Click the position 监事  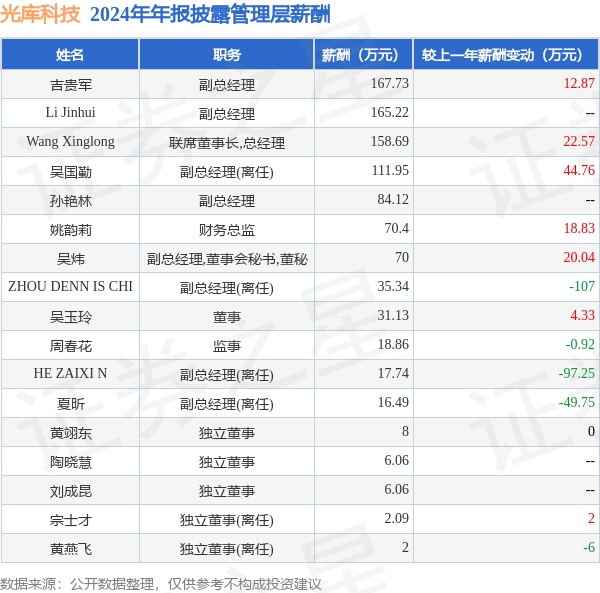tap(227, 346)
